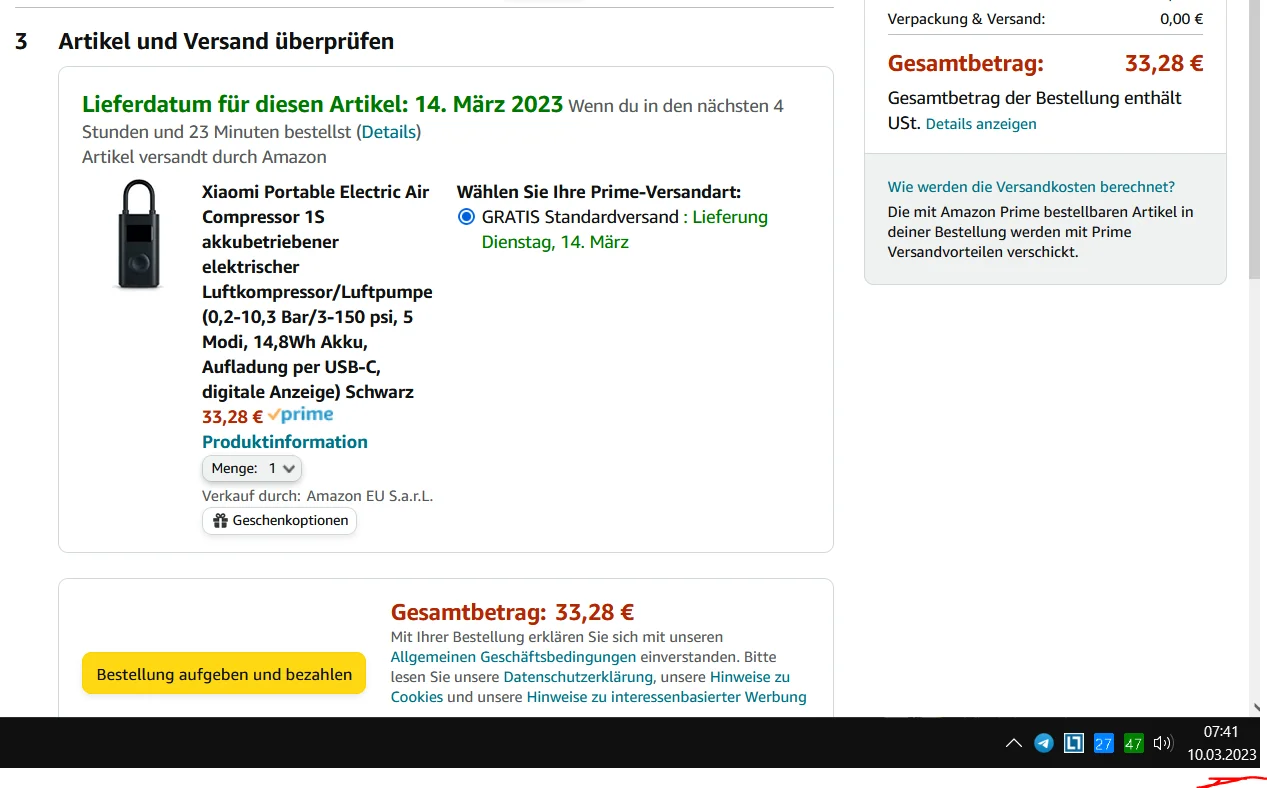Image resolution: width=1267 pixels, height=788 pixels.
Task: Open Allgemeinen Geschäftsbedingungen link
Action: (513, 657)
